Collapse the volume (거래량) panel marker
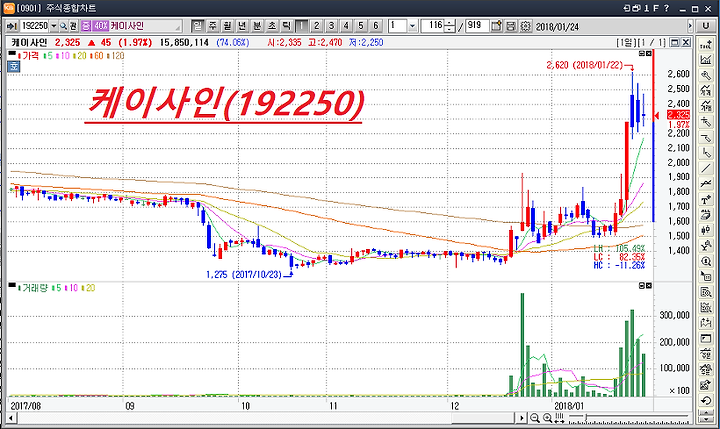The width and height of the screenshot is (720, 429). [x=11, y=286]
